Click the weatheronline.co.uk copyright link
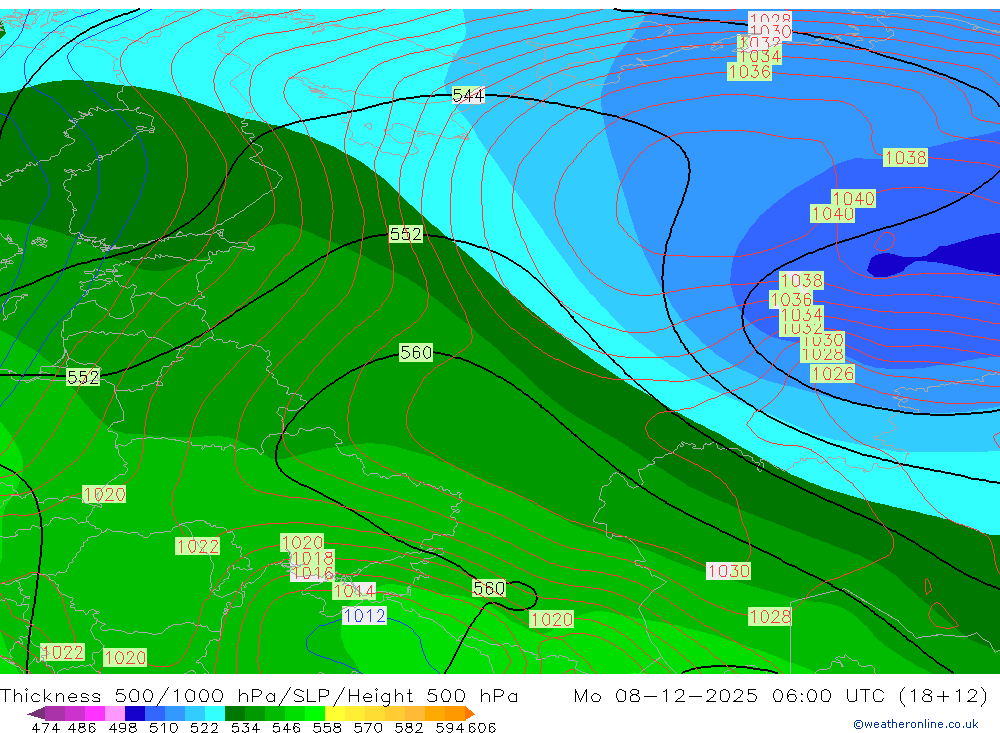Viewport: 1000px width, 733px height. (915, 724)
